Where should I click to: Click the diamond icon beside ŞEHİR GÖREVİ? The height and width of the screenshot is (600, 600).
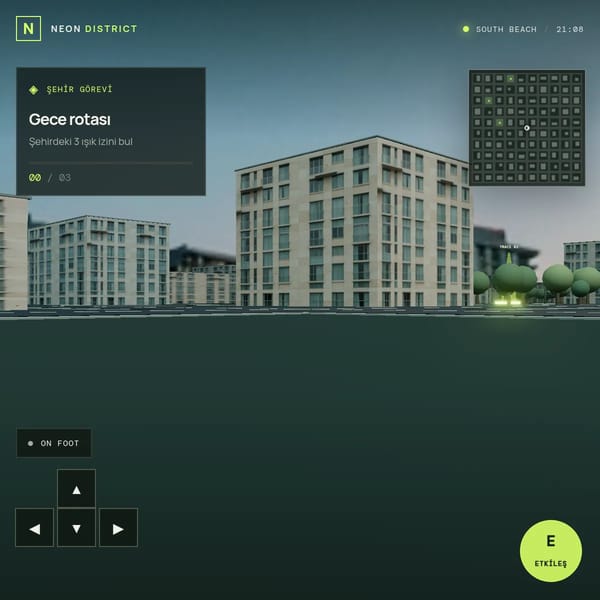click(x=34, y=90)
